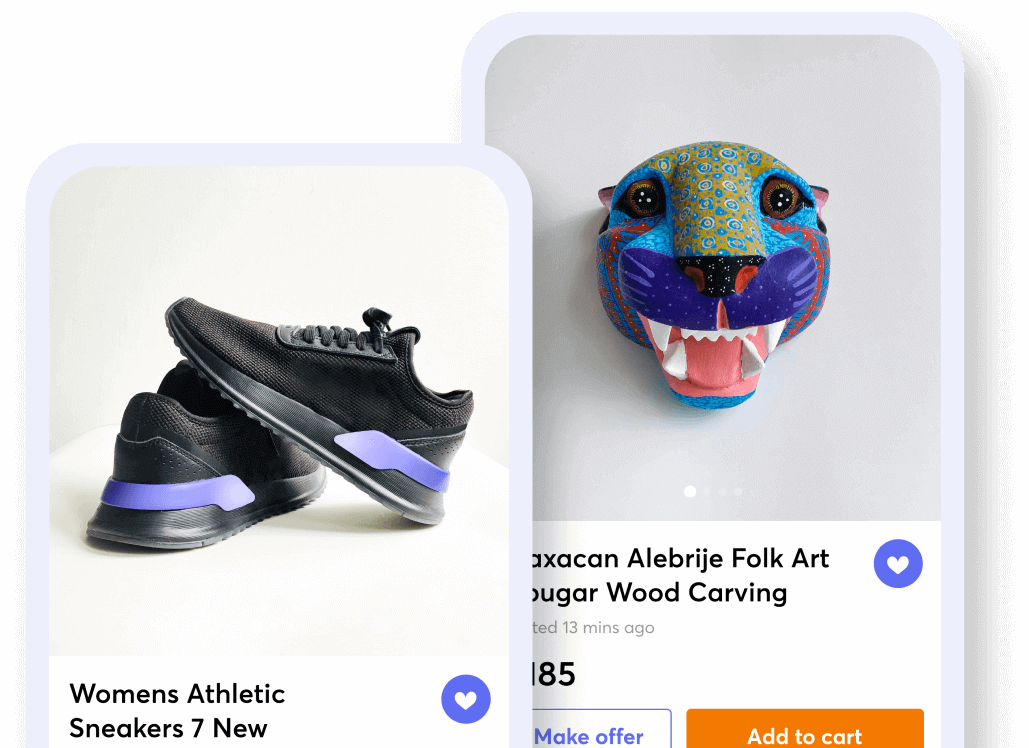Select the fourth carousel indicator dot
The height and width of the screenshot is (748, 1029).
pos(738,492)
